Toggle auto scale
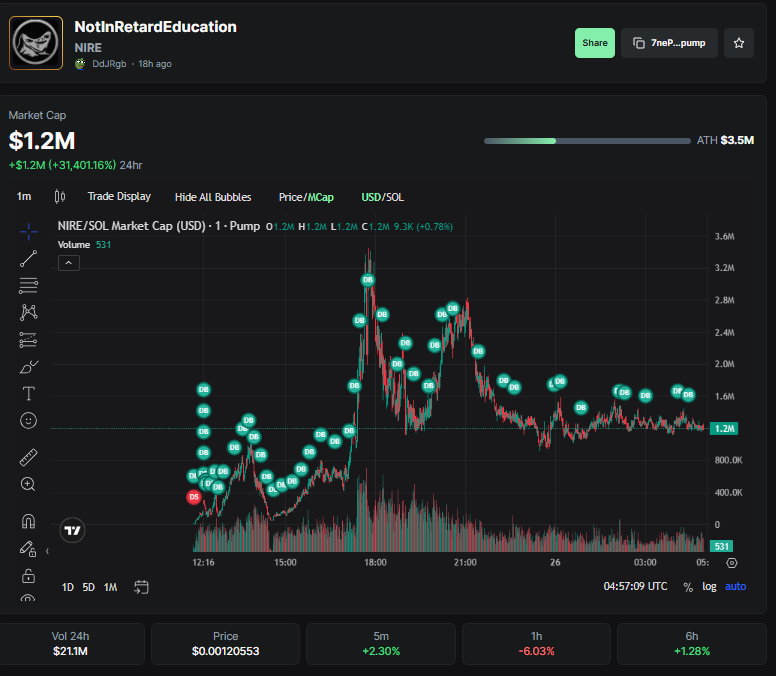The width and height of the screenshot is (776, 676). [735, 586]
